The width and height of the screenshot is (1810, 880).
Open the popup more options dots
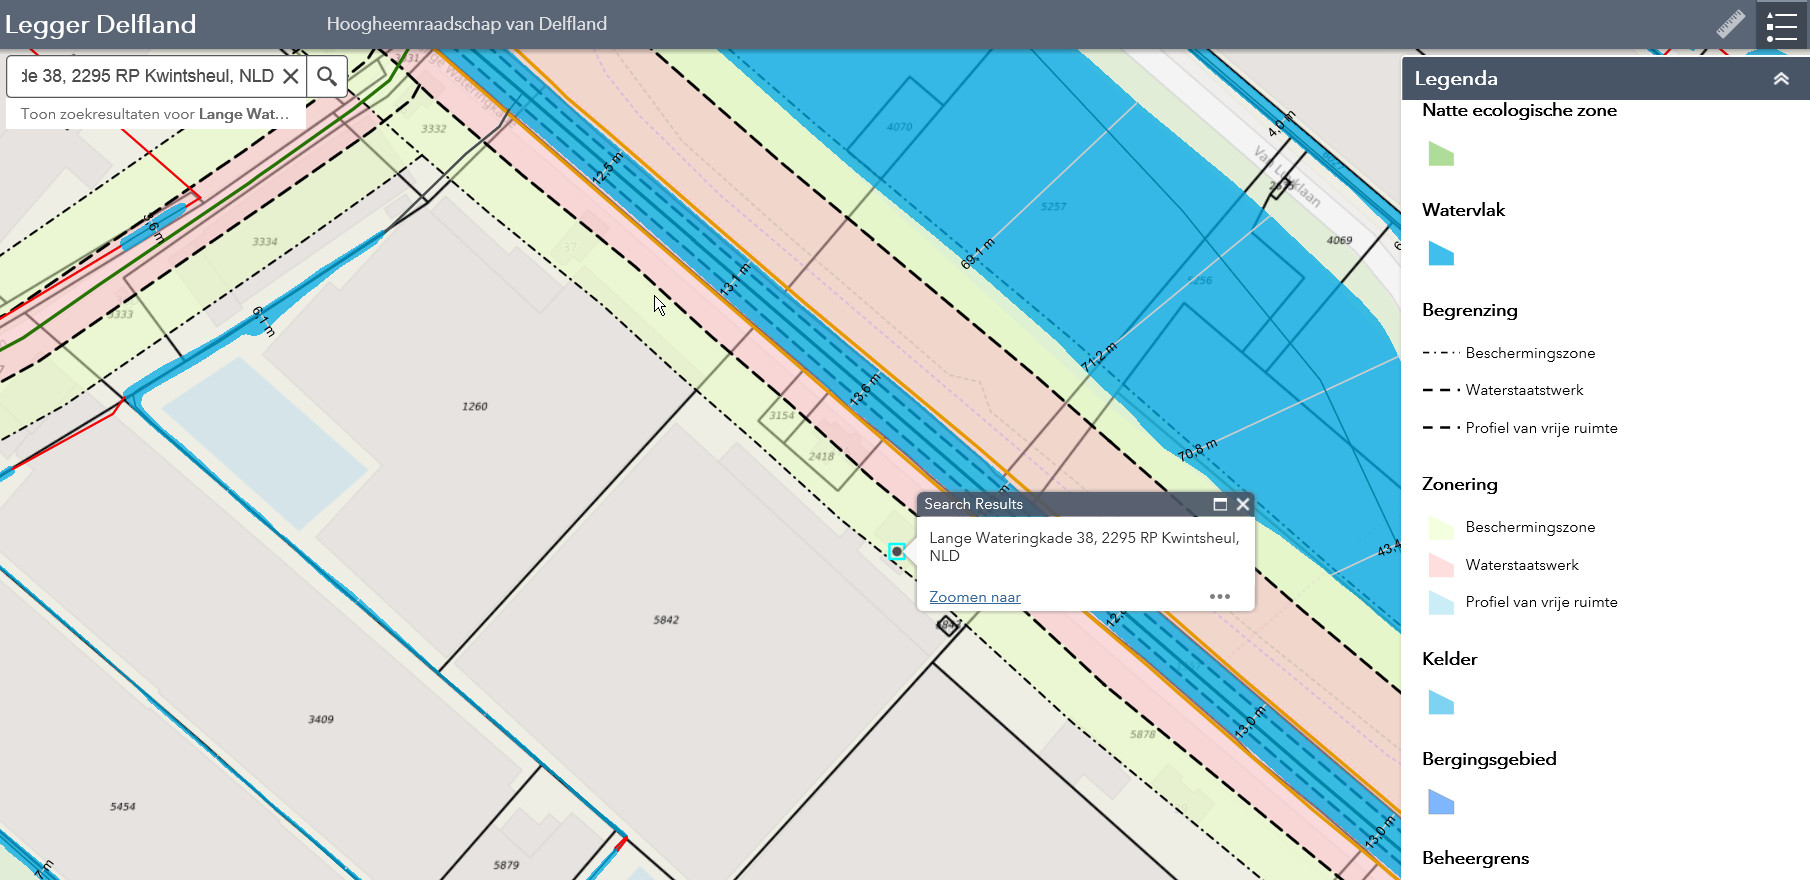tap(1220, 596)
